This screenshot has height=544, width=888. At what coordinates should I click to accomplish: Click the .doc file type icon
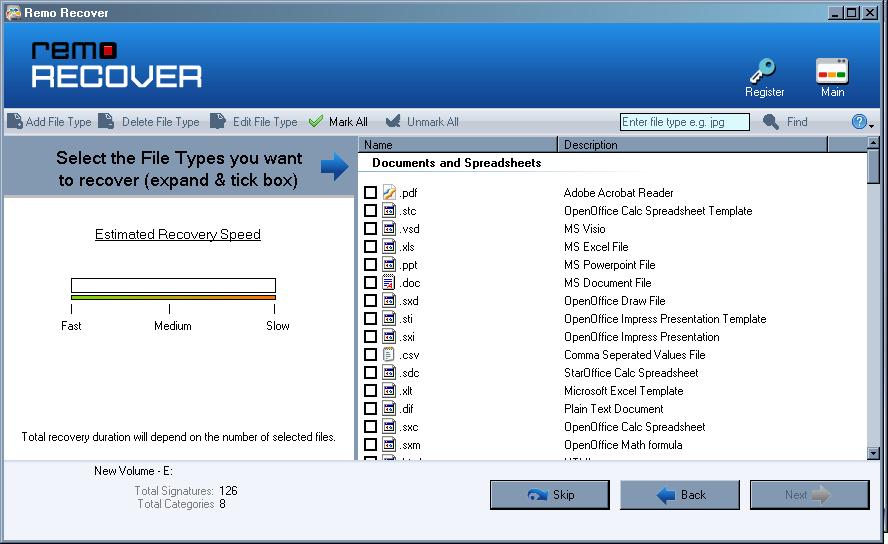point(389,282)
